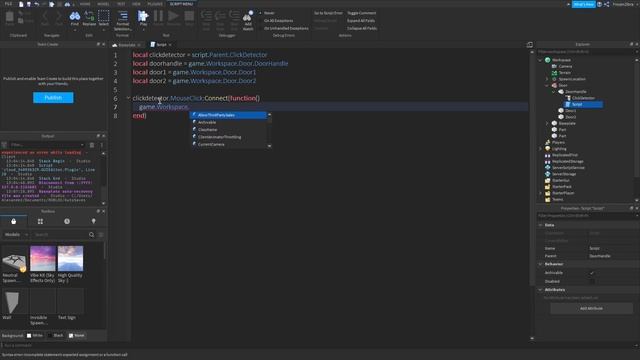
Task: Open Creations lightbulb tab in Toolbox
Action: pyautogui.click(x=93, y=221)
